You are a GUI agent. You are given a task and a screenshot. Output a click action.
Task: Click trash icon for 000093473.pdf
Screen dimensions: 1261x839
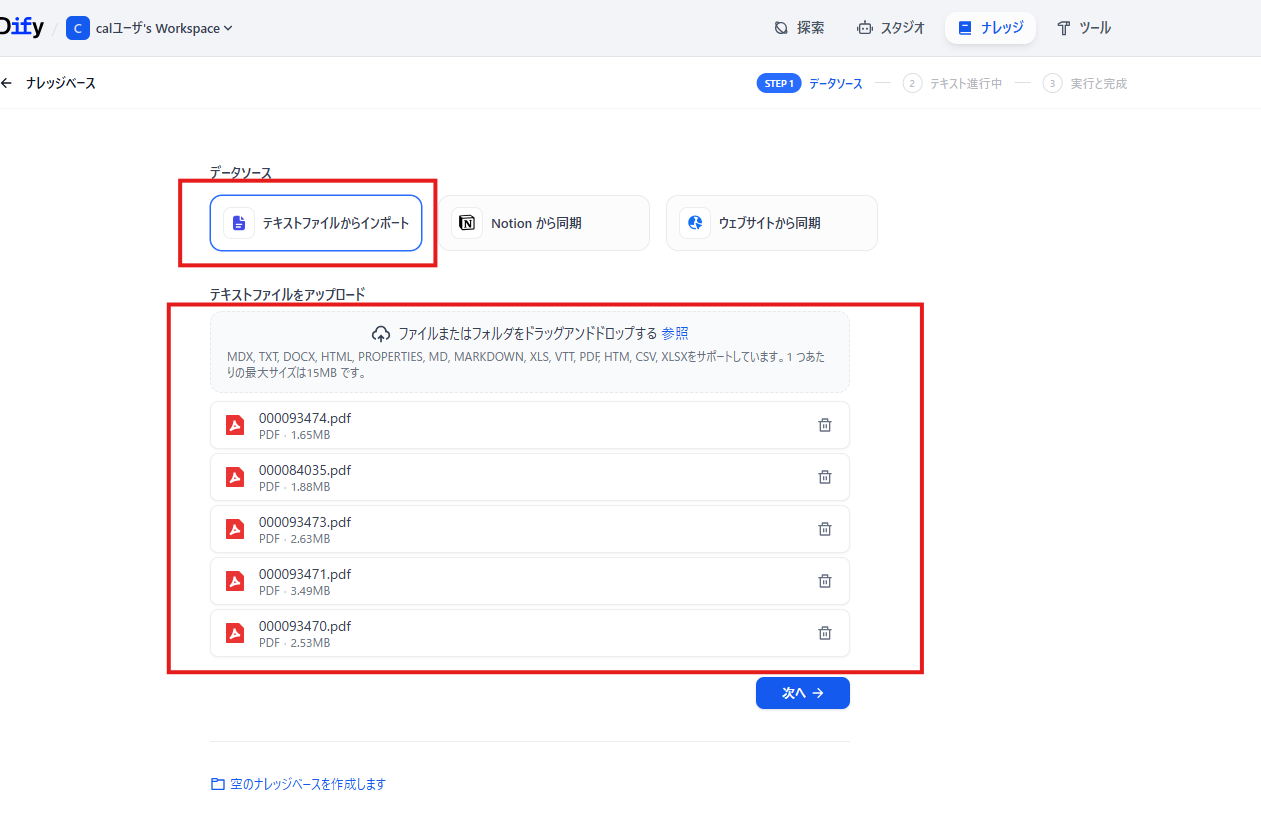coord(825,529)
